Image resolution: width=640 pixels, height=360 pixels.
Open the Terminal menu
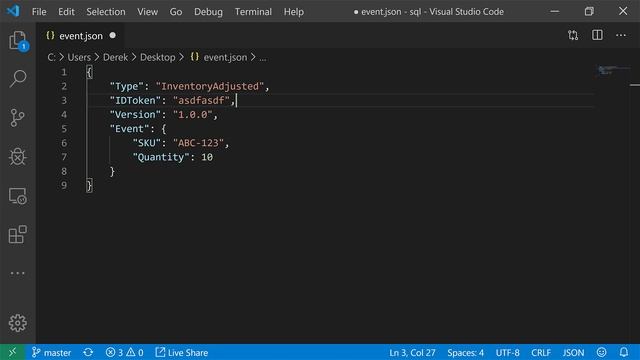coord(253,12)
